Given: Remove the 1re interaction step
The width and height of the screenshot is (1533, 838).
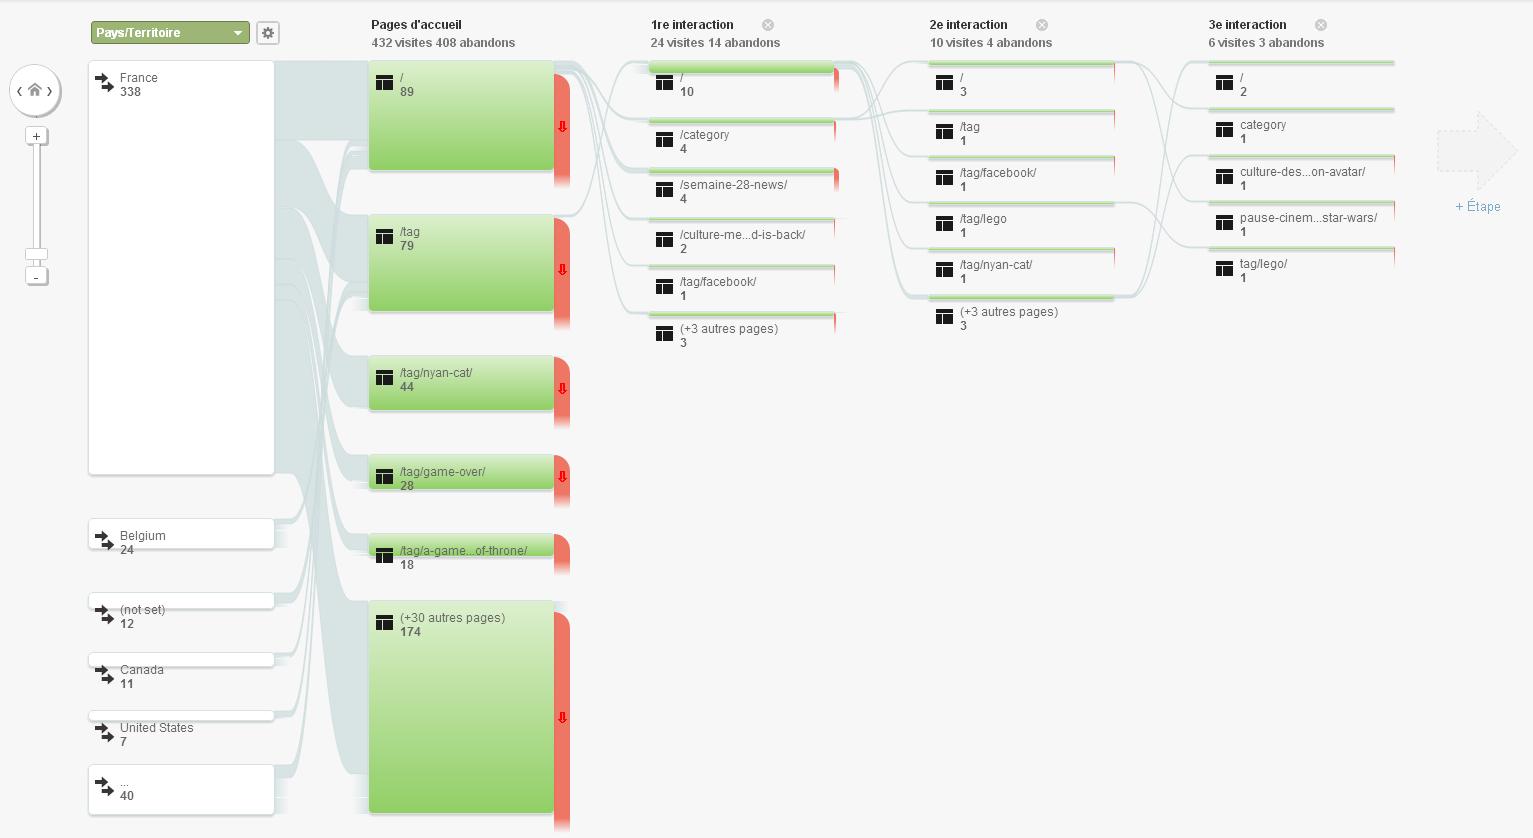Looking at the screenshot, I should point(768,25).
